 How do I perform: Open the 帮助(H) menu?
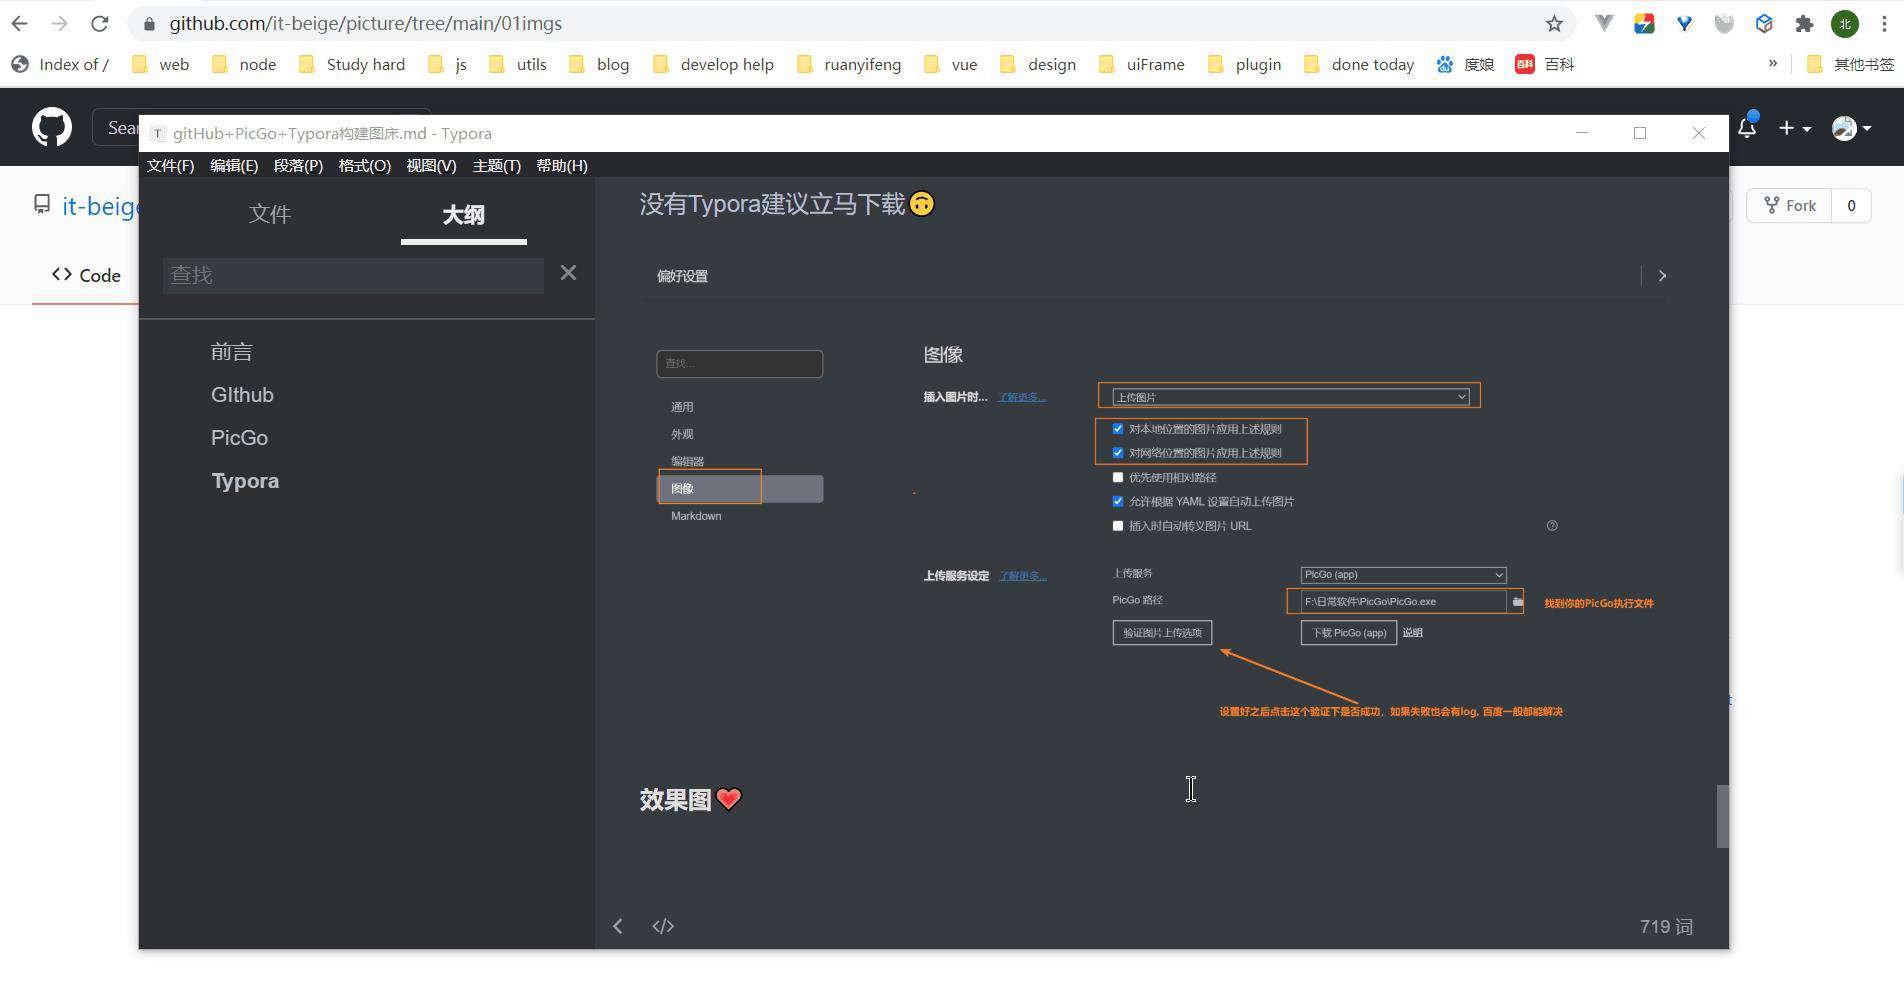tap(562, 165)
